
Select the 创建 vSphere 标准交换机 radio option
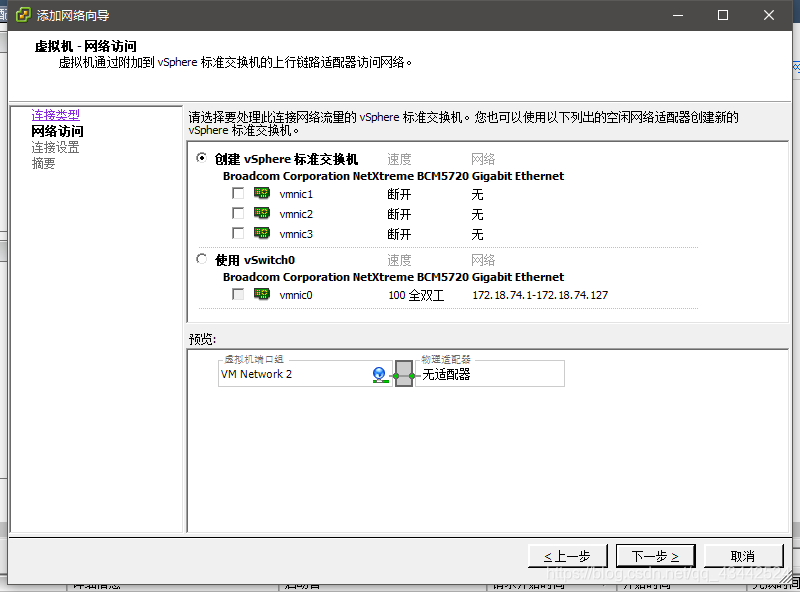point(202,158)
